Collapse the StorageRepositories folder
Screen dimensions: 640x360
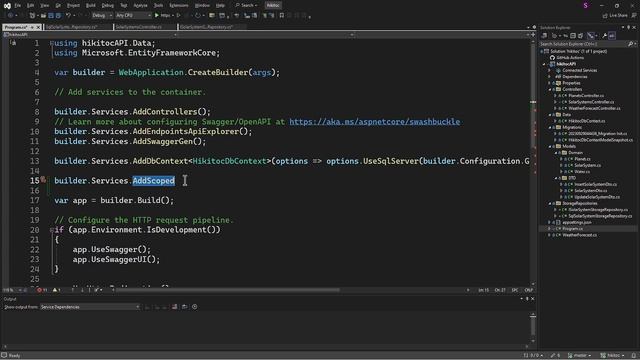coord(550,203)
